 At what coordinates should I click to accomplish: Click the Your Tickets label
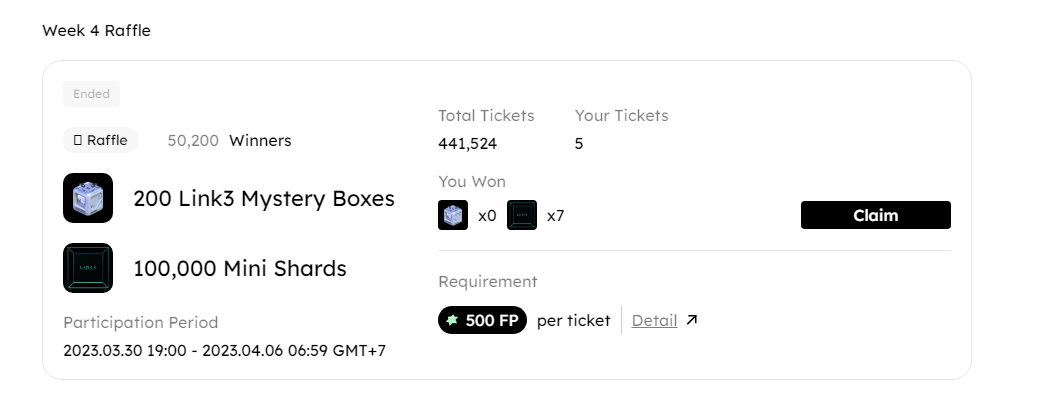(621, 115)
